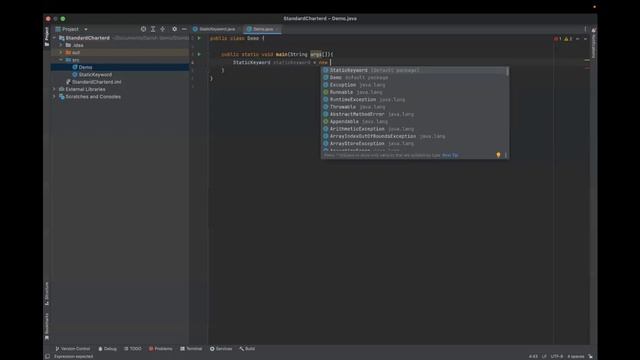Click the 4 spaces indent setting in status bar
The image size is (640, 360).
pyautogui.click(x=576, y=356)
